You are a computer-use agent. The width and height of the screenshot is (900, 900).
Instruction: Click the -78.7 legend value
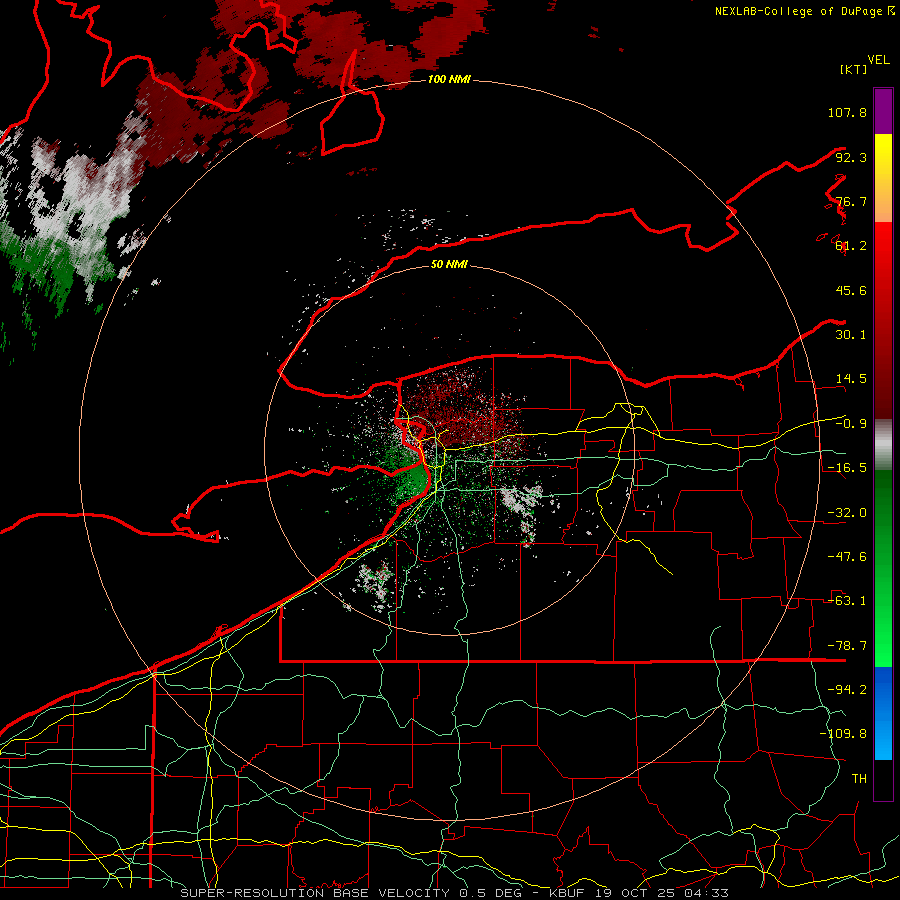click(847, 646)
